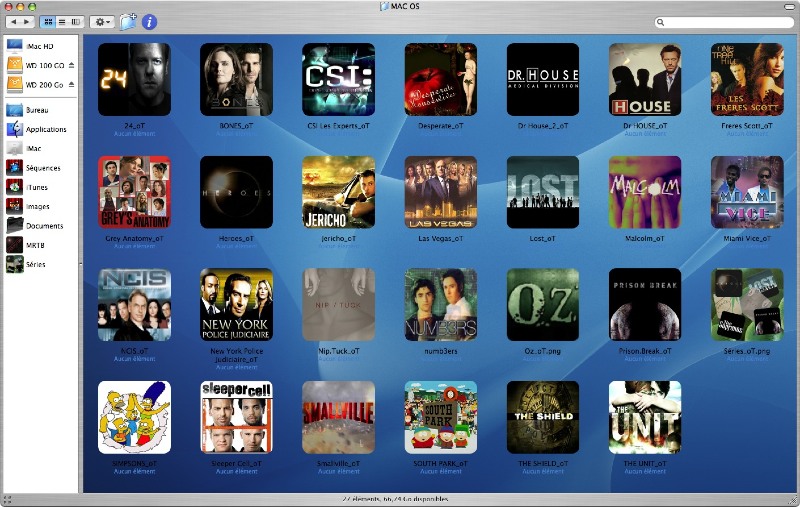This screenshot has height=507, width=800.
Task: Click the toolbar hide pill button
Action: (x=789, y=6)
